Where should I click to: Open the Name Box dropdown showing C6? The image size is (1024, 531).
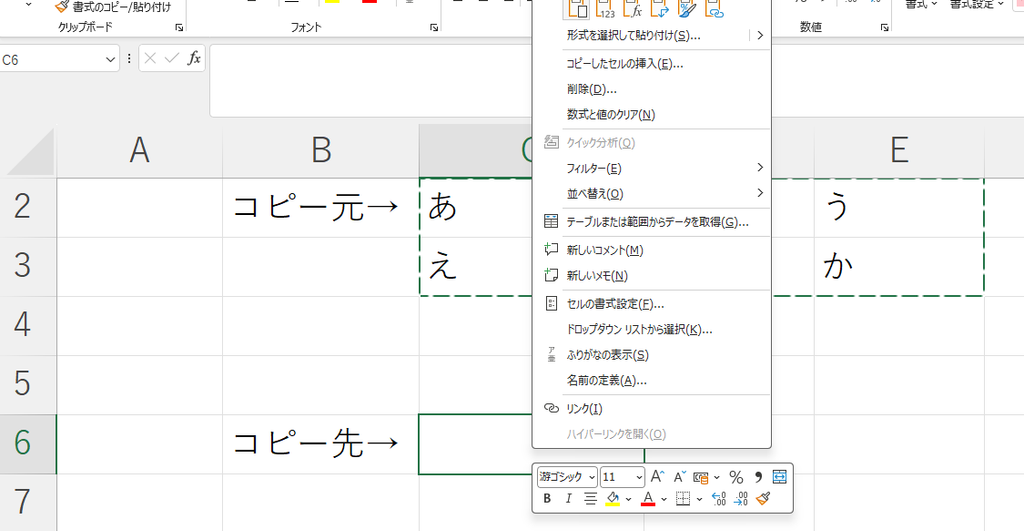coord(110,59)
